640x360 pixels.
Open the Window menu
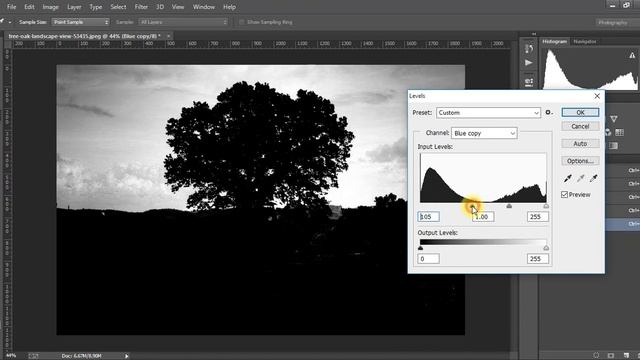pyautogui.click(x=204, y=7)
